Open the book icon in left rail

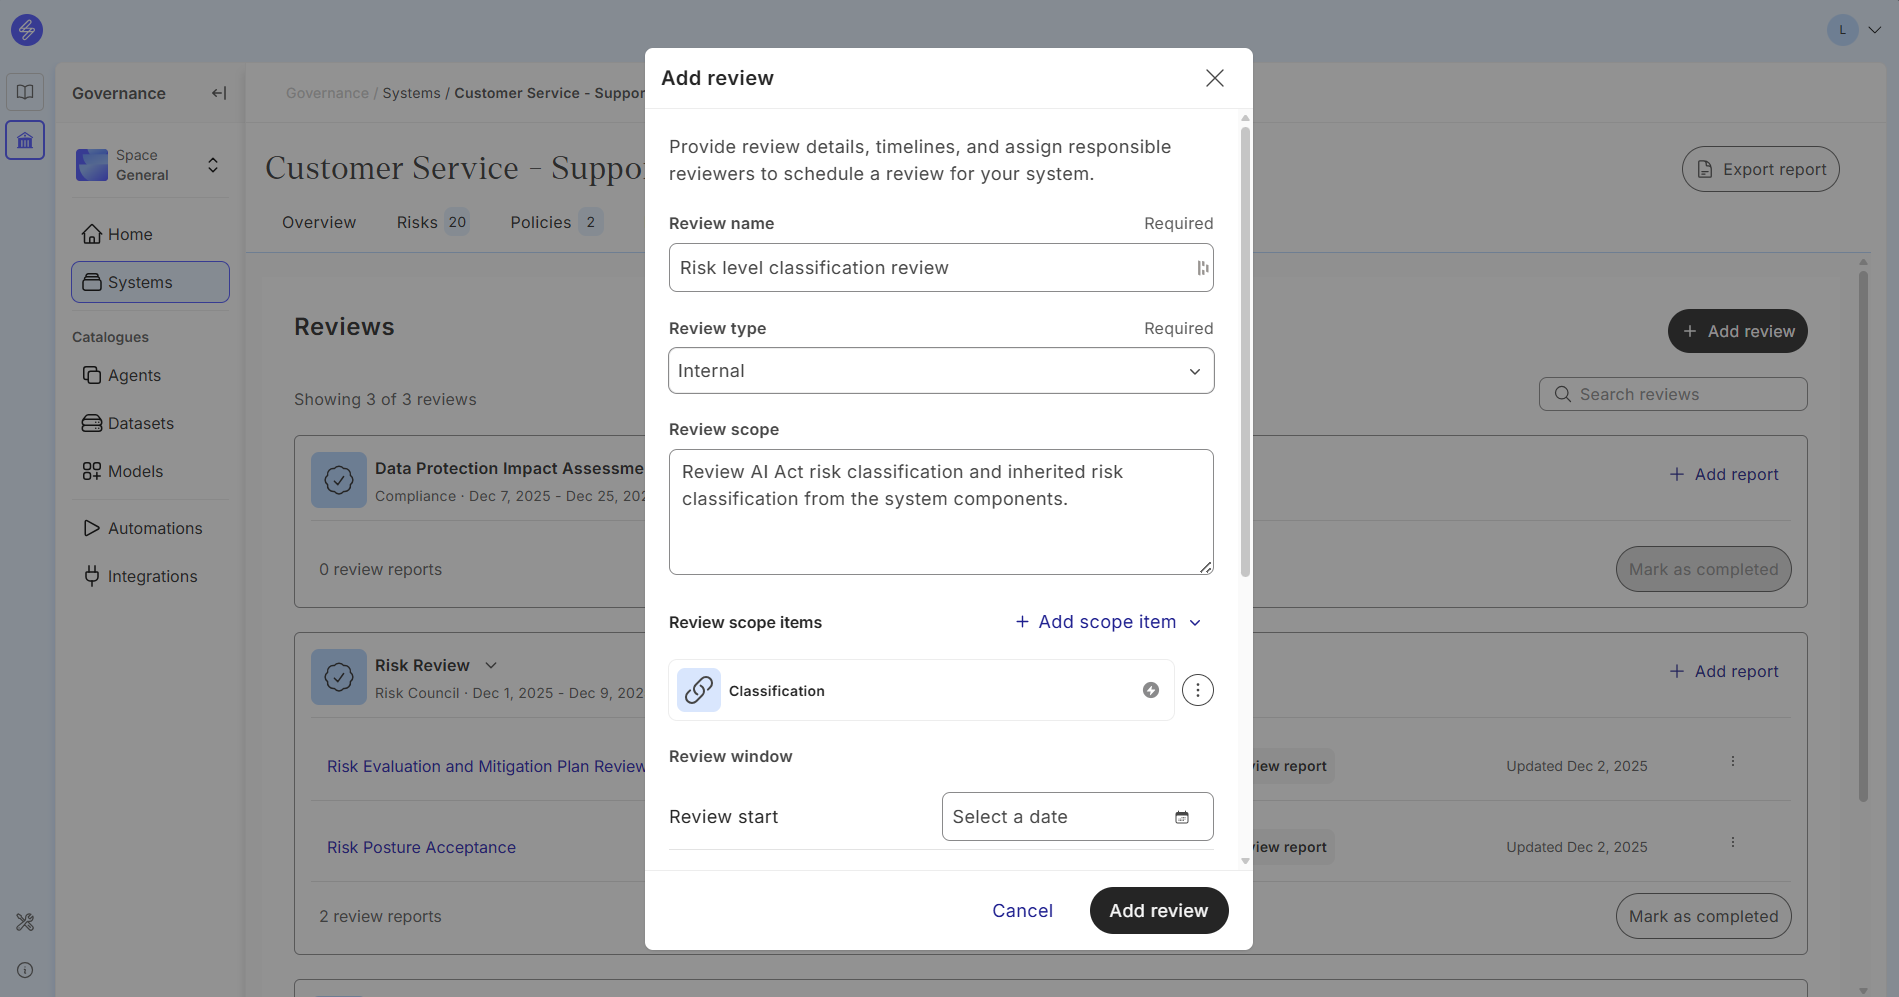pos(25,92)
